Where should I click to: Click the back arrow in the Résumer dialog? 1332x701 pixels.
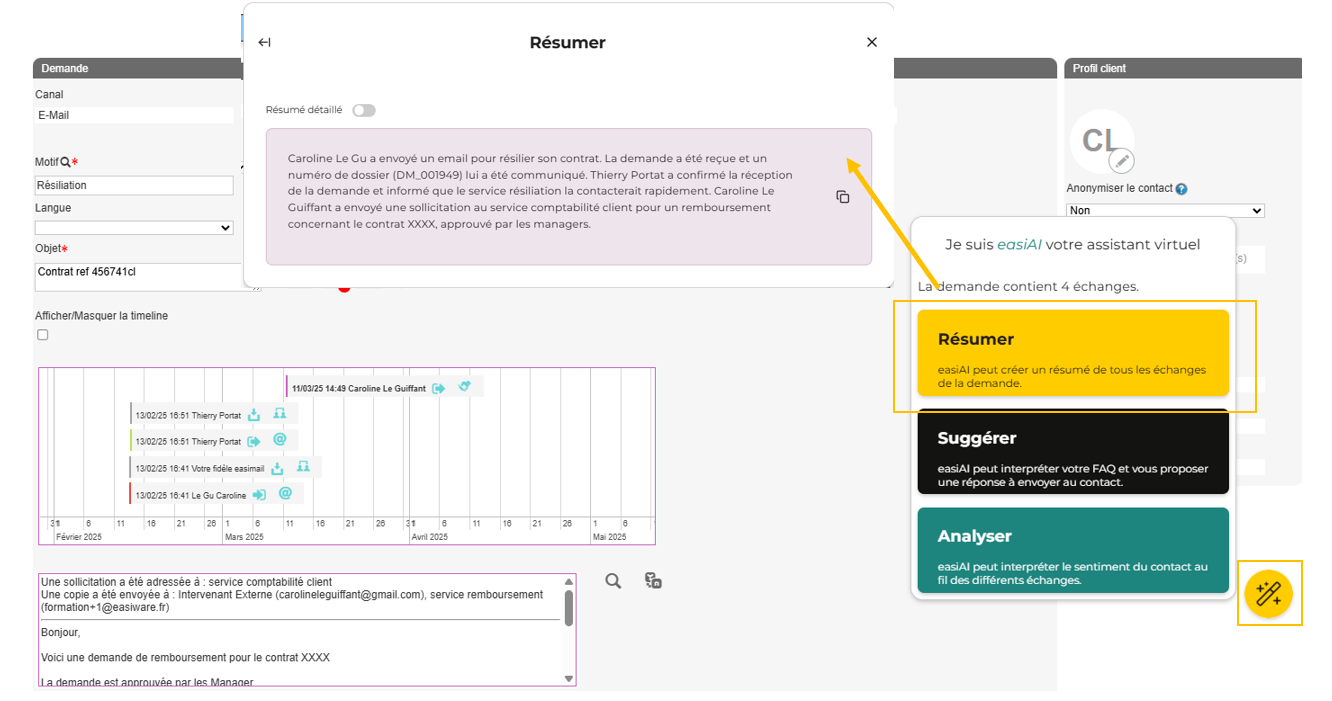click(x=264, y=42)
